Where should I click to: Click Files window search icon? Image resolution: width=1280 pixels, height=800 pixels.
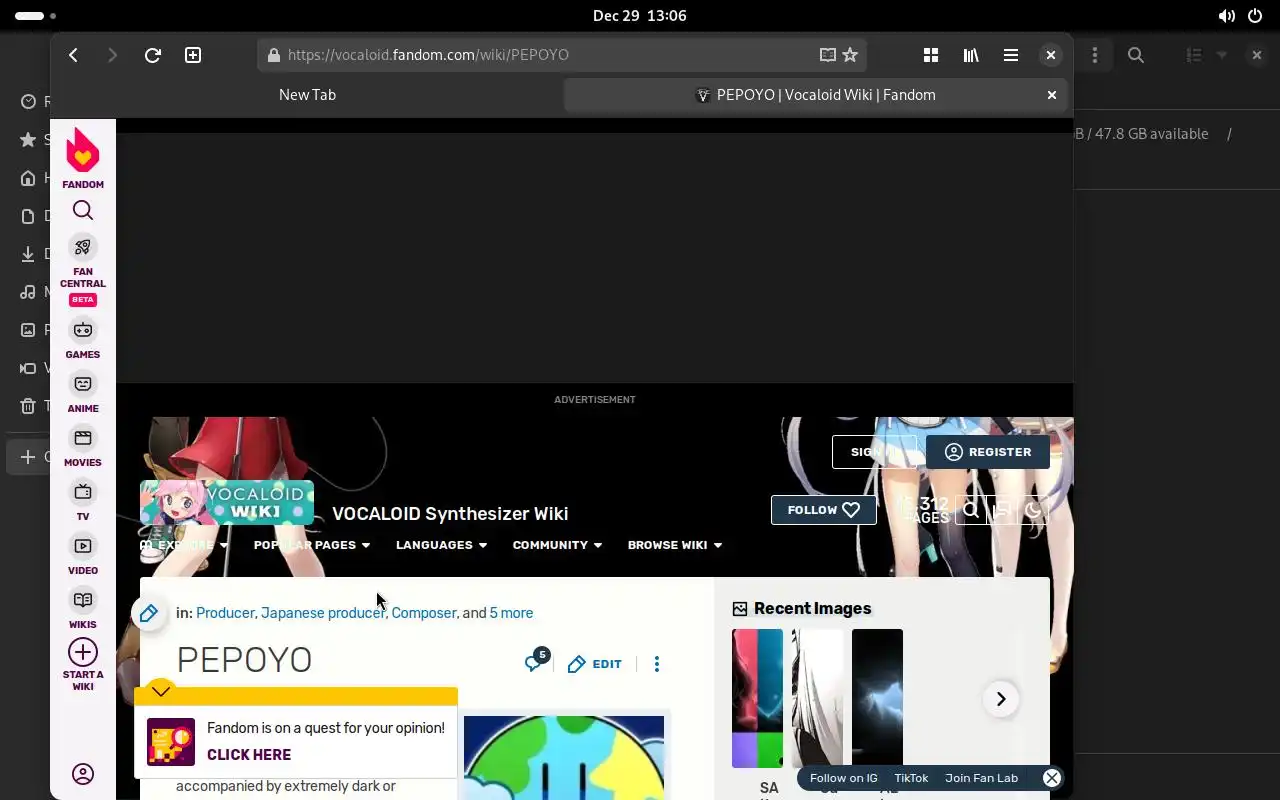click(1136, 55)
